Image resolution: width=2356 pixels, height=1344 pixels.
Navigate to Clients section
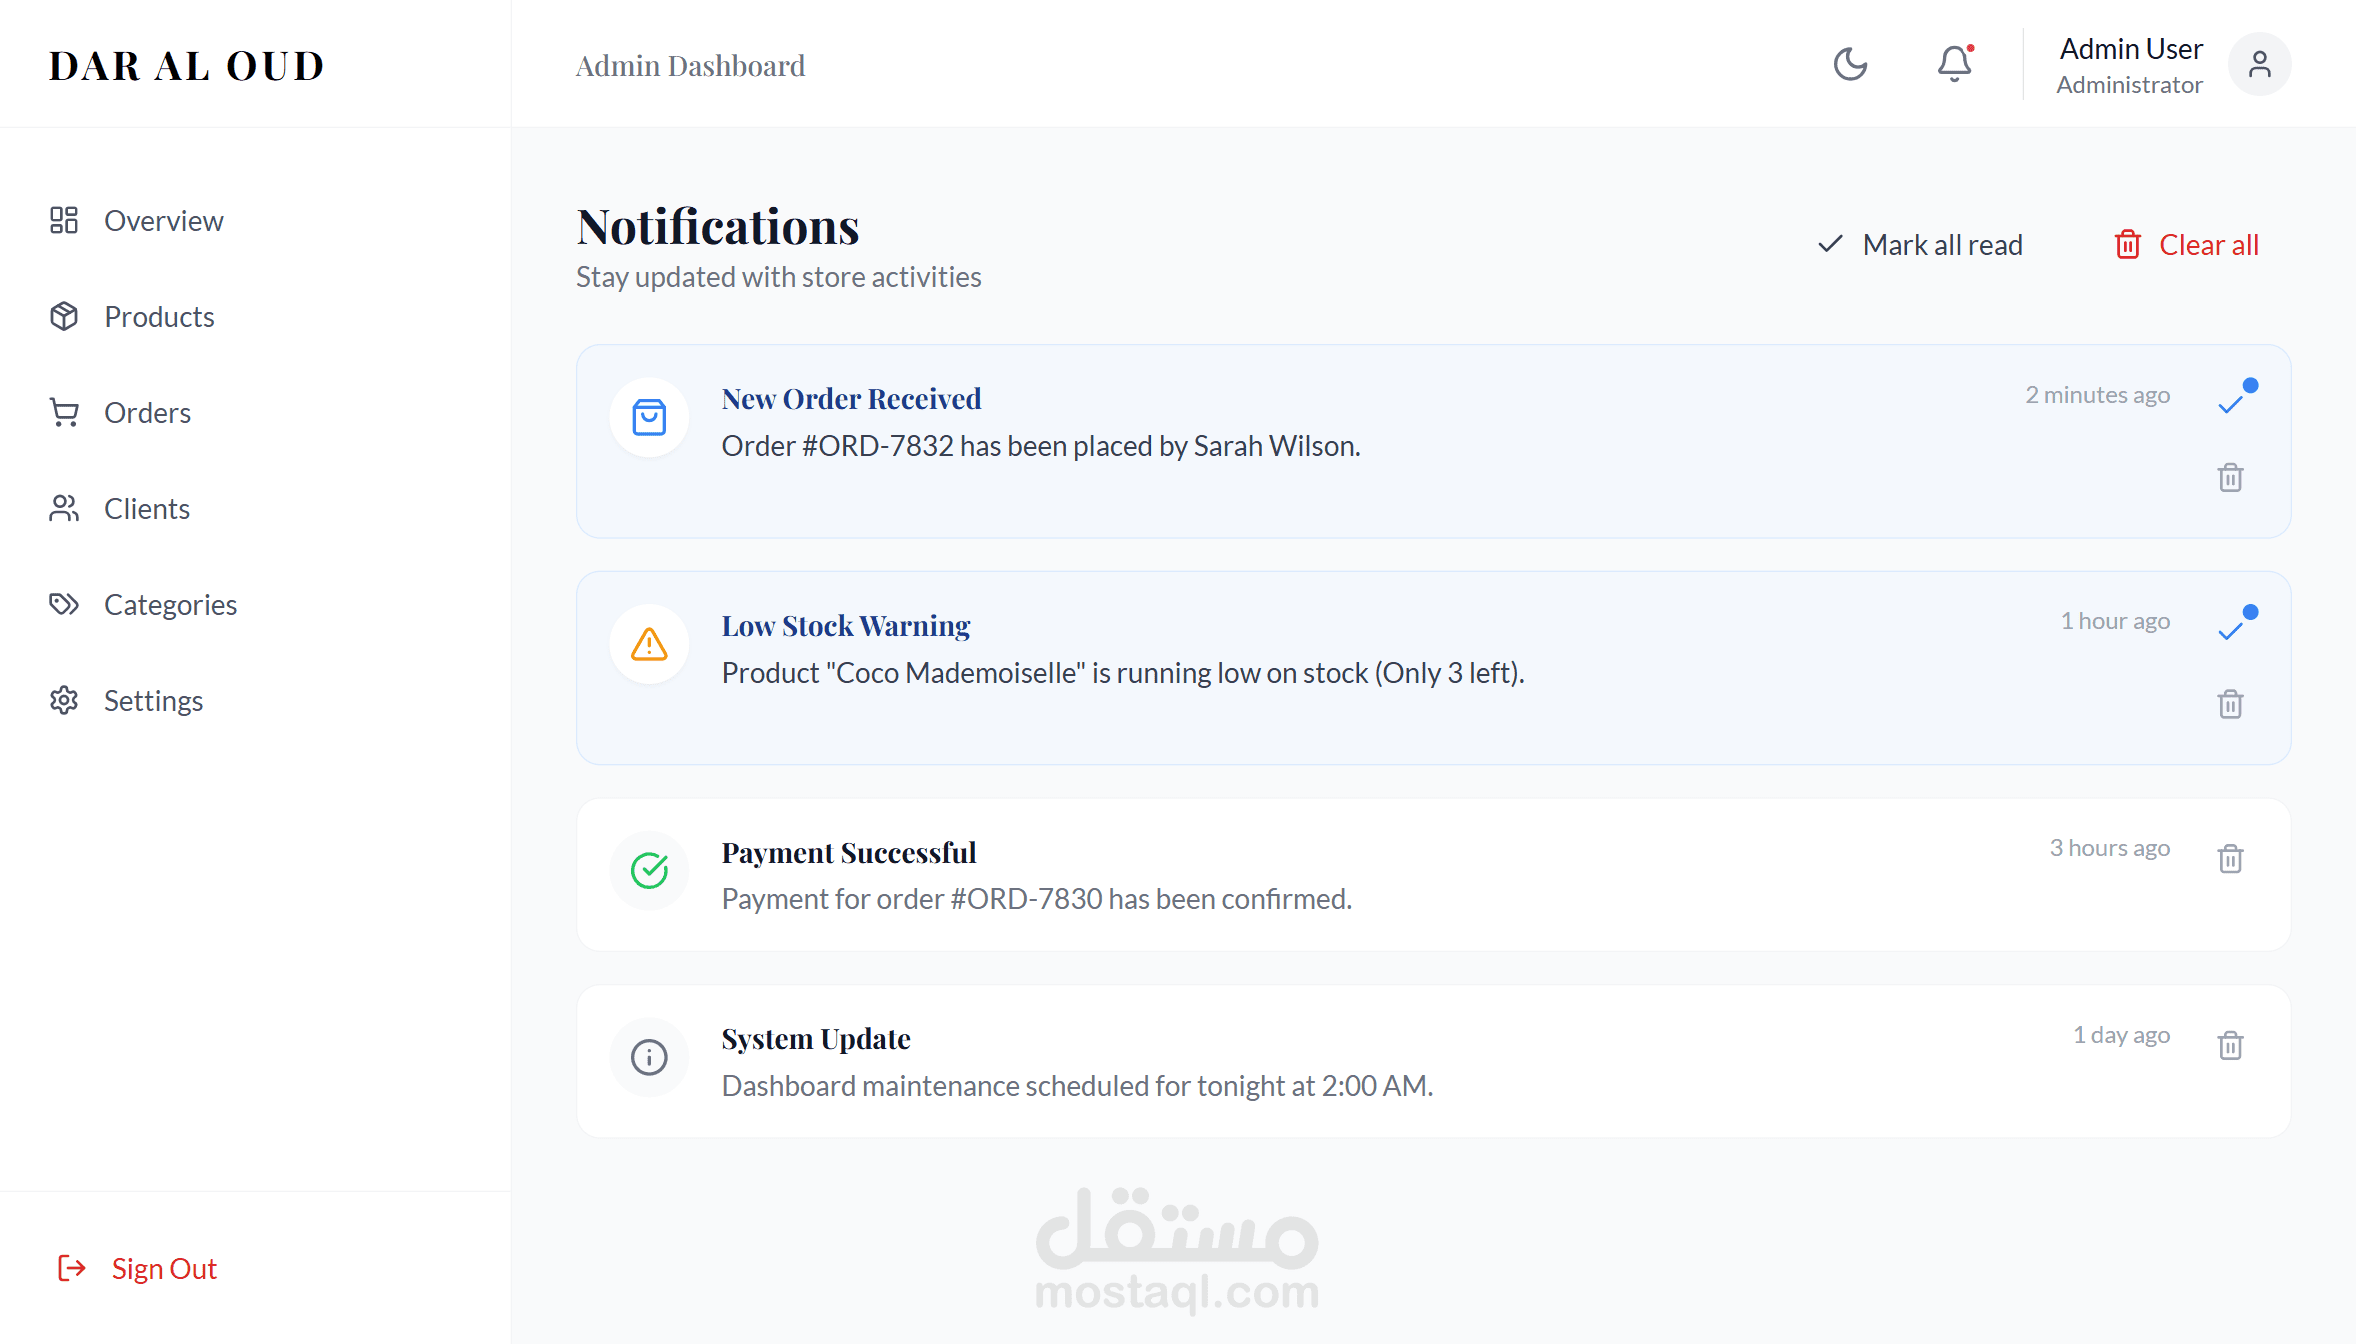[146, 508]
